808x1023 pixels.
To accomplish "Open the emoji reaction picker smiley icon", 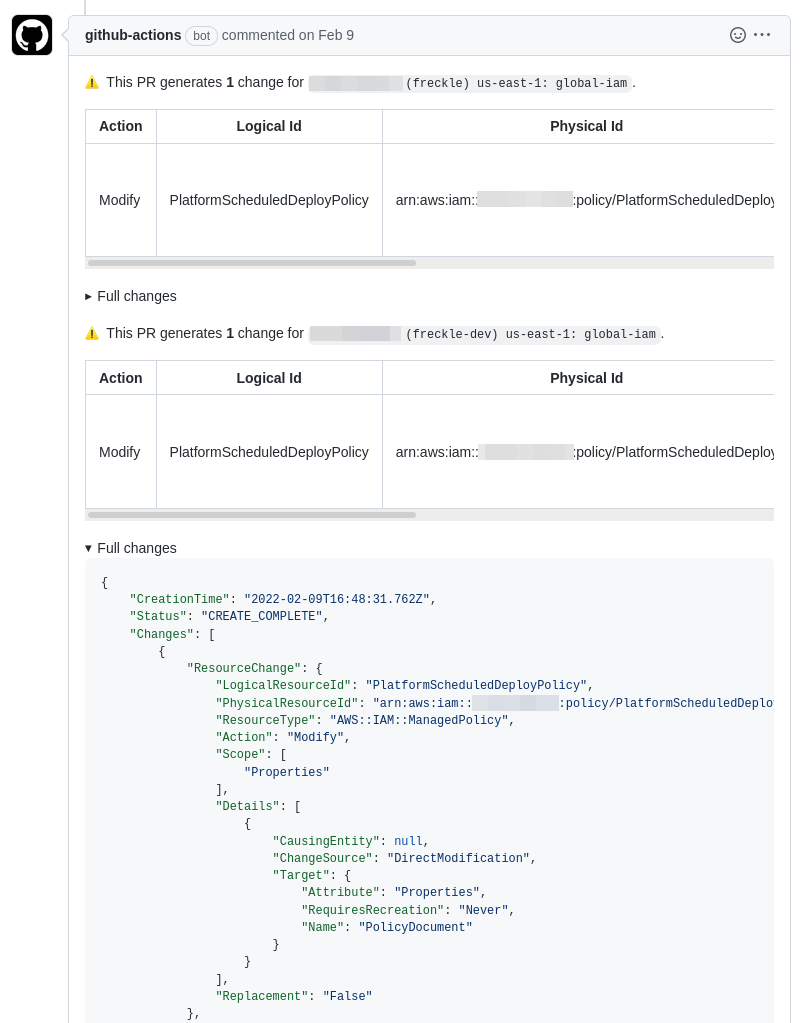I will click(738, 34).
